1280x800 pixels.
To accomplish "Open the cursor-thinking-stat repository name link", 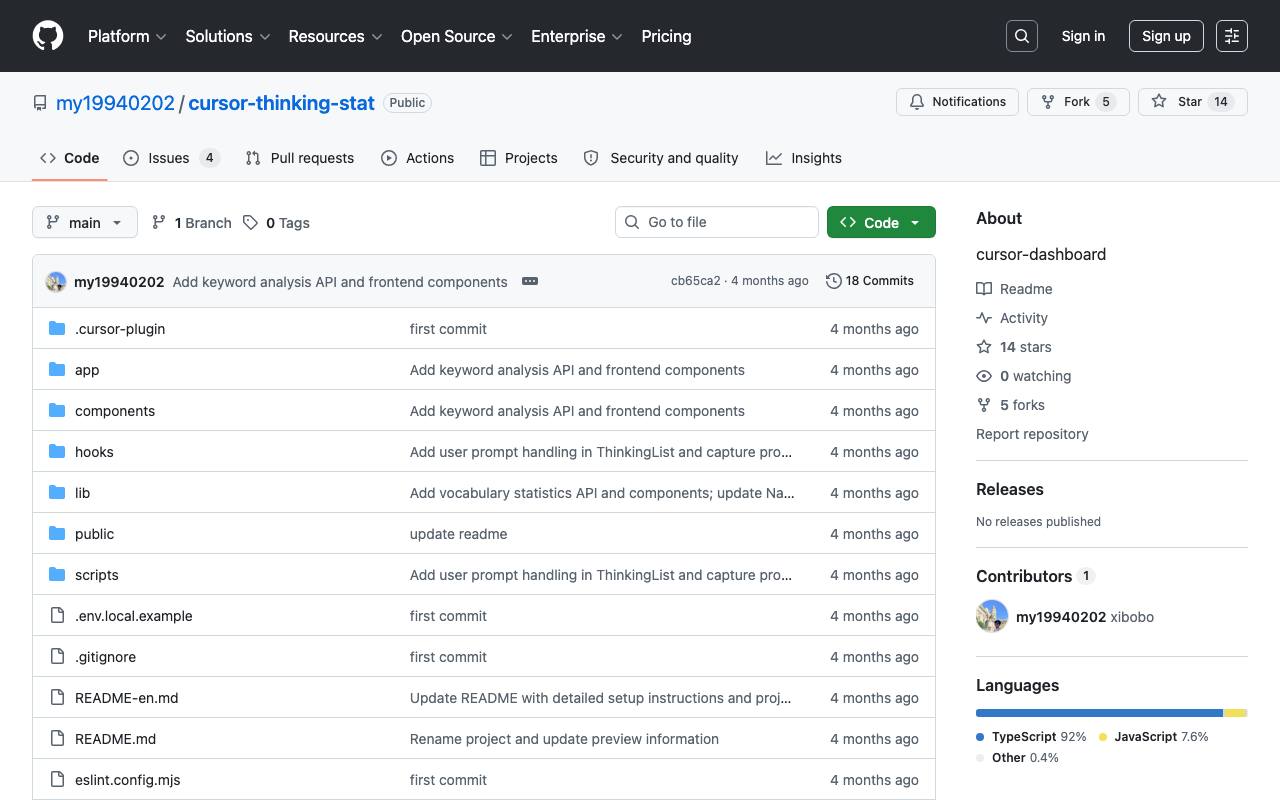I will pos(281,103).
